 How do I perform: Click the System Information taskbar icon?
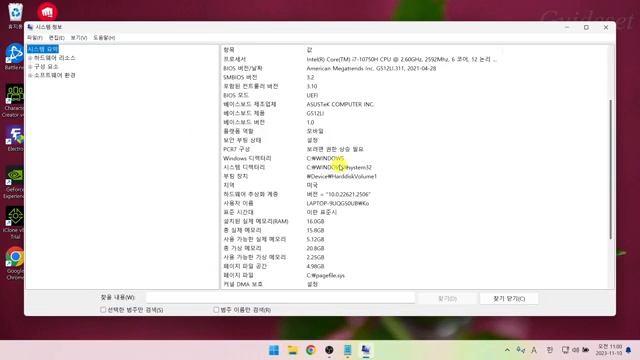[366, 350]
